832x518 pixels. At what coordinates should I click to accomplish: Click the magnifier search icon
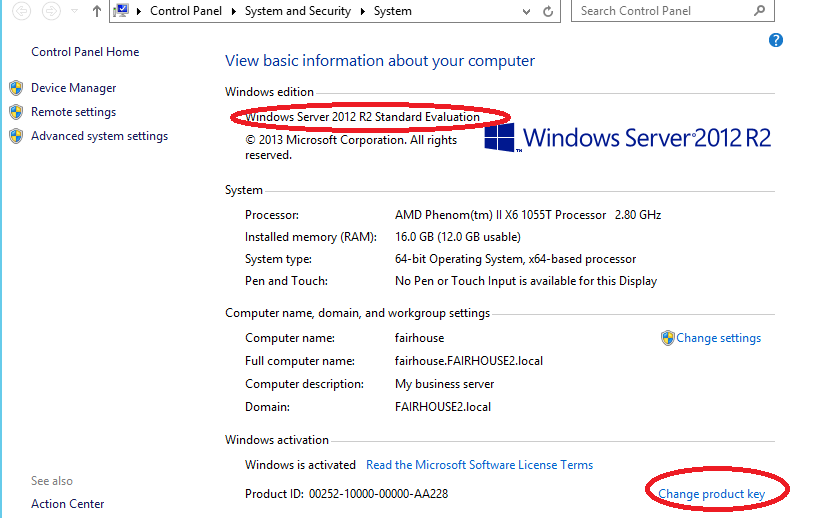(759, 11)
